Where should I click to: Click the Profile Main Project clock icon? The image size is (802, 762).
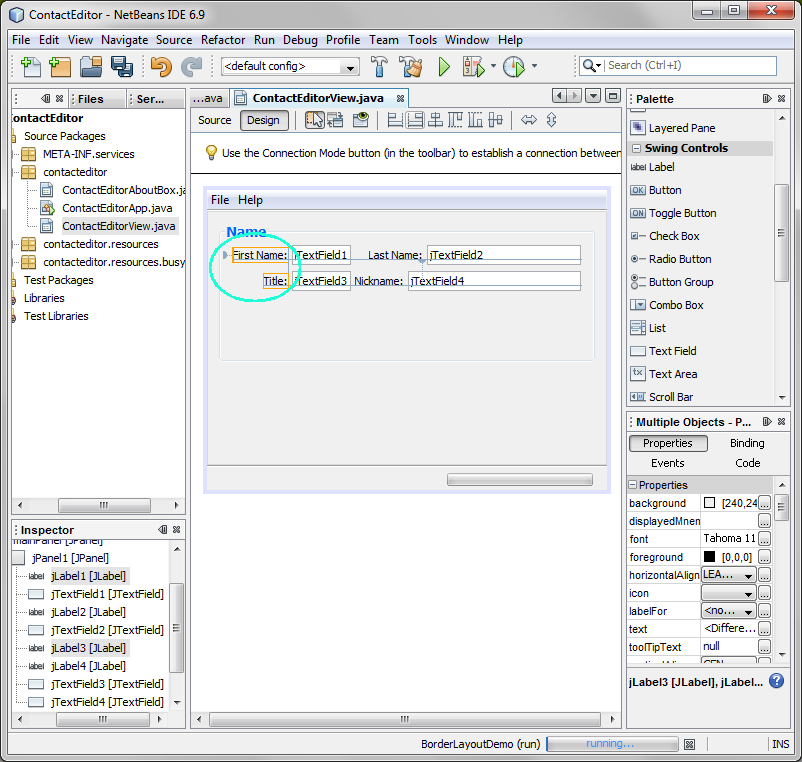(514, 66)
